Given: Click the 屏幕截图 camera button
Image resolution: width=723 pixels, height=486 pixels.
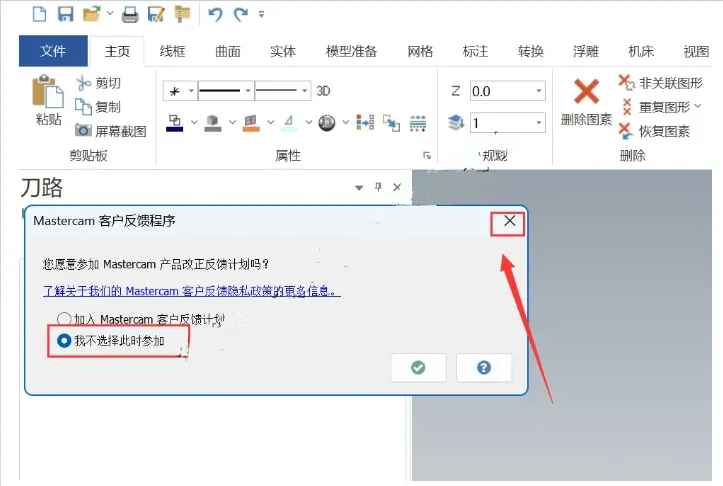Looking at the screenshot, I should pos(111,131).
